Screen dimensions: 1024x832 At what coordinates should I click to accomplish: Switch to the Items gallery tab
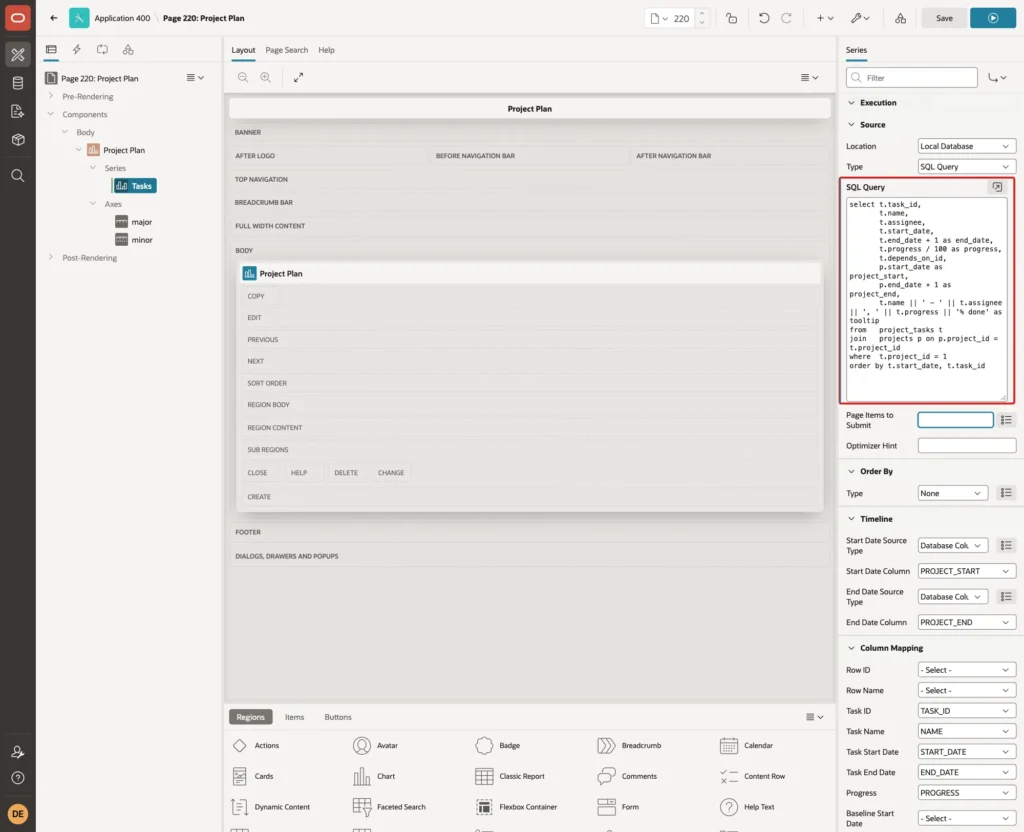[294, 716]
